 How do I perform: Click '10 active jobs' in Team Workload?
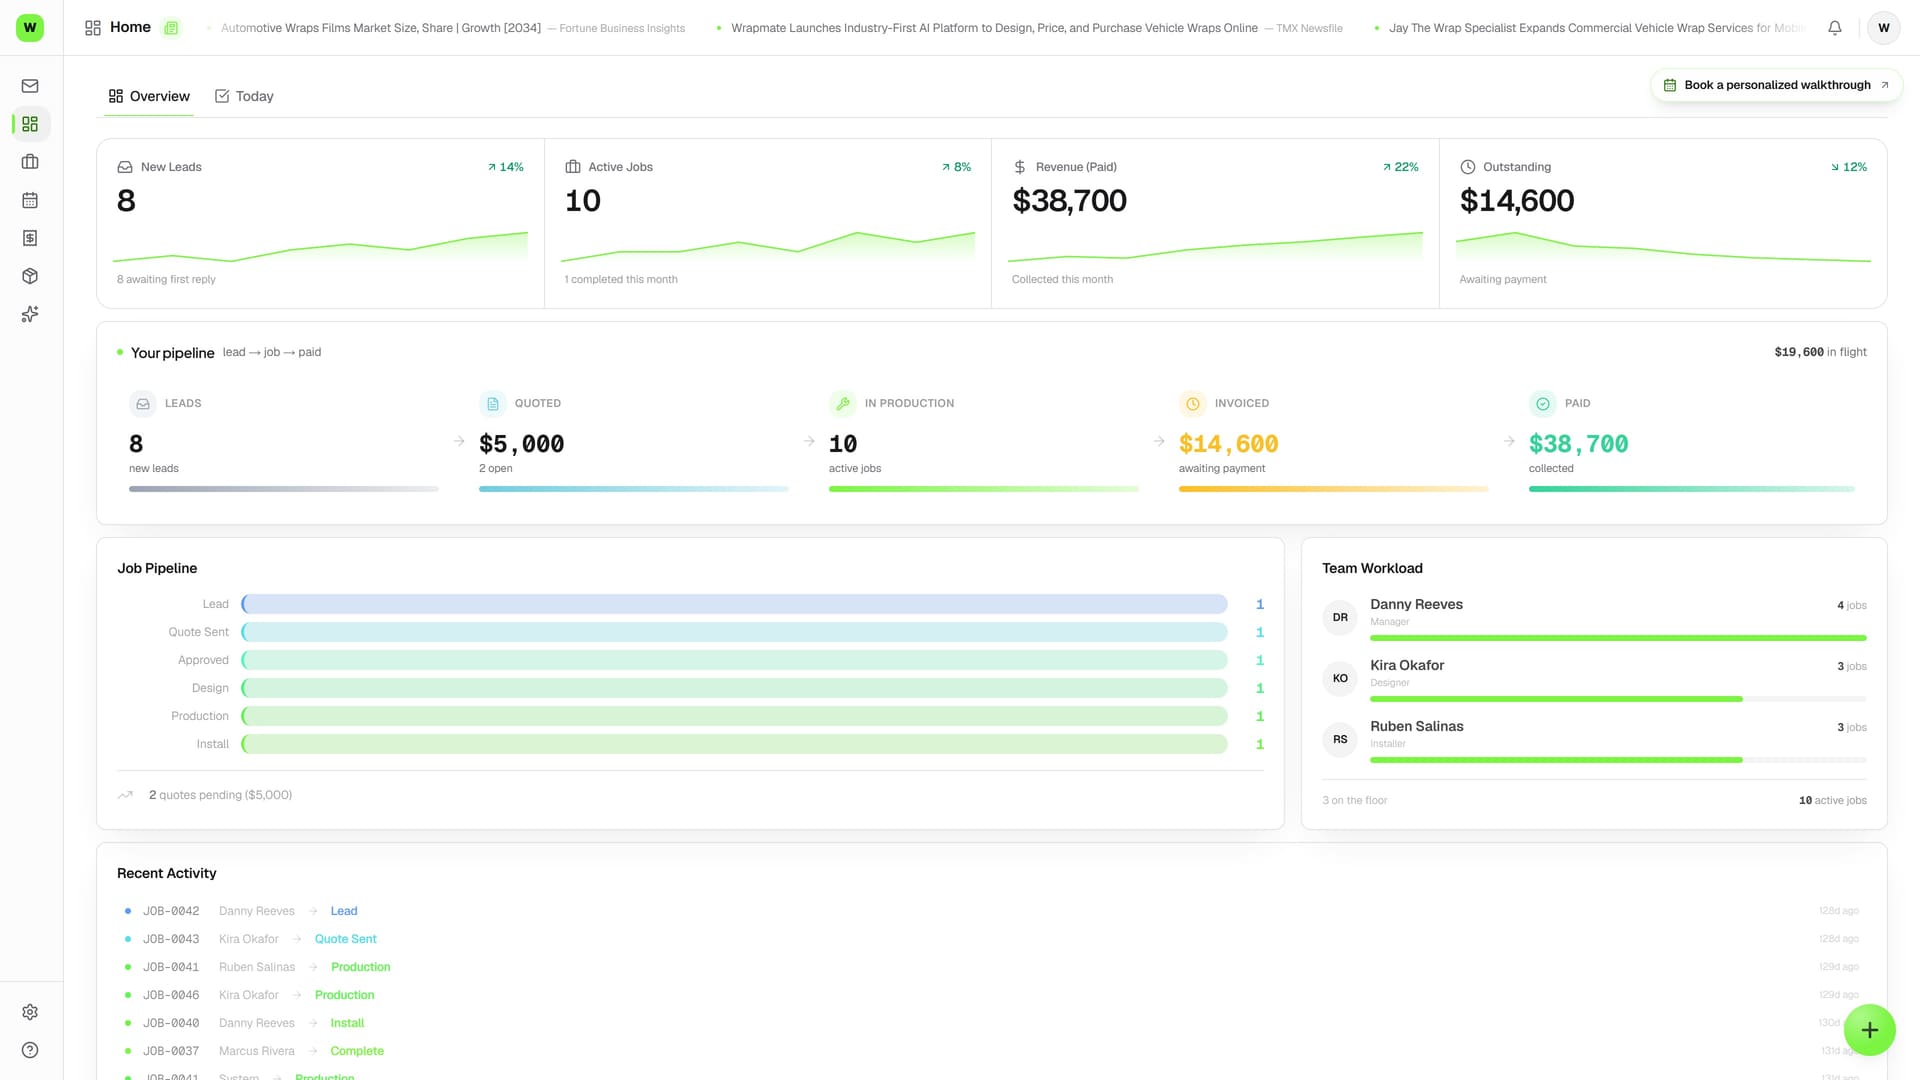tap(1832, 800)
